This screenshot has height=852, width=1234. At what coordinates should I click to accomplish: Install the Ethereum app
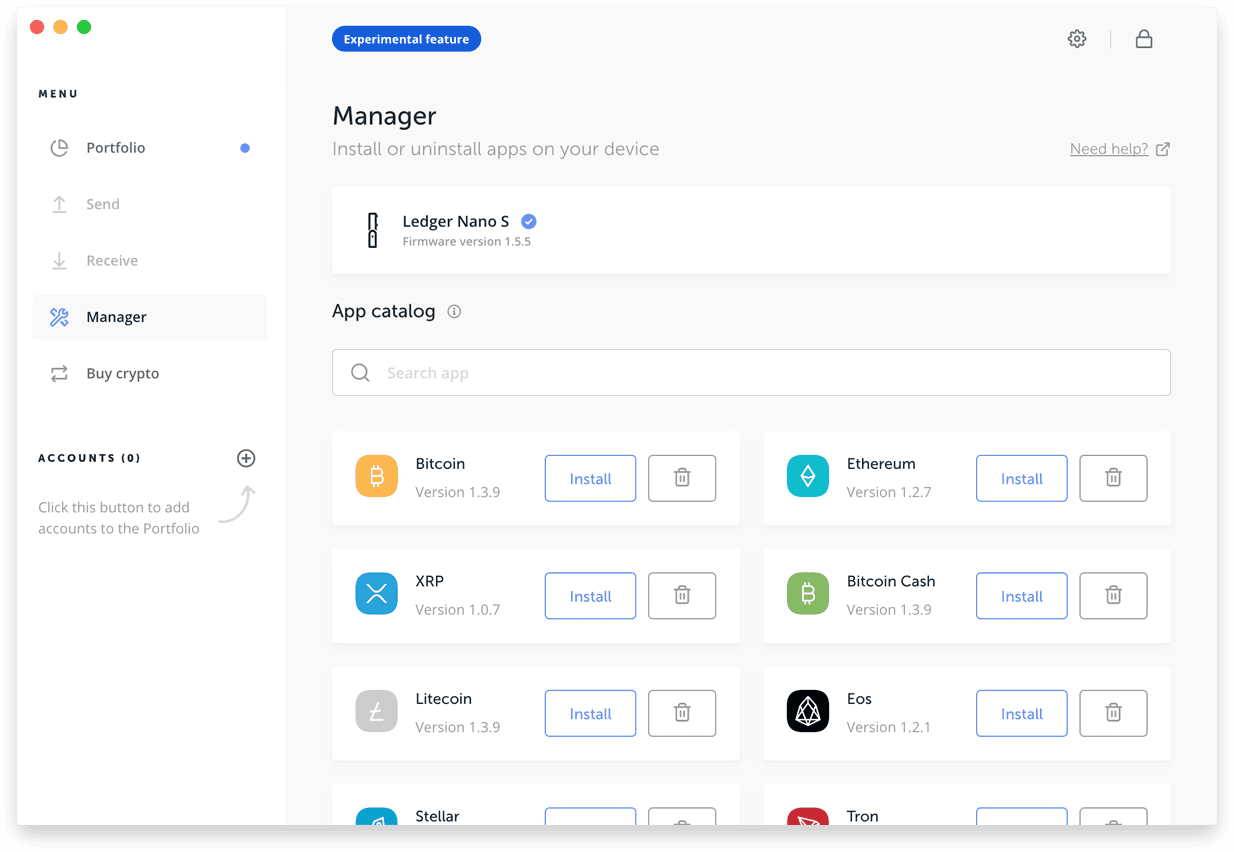click(x=1021, y=478)
